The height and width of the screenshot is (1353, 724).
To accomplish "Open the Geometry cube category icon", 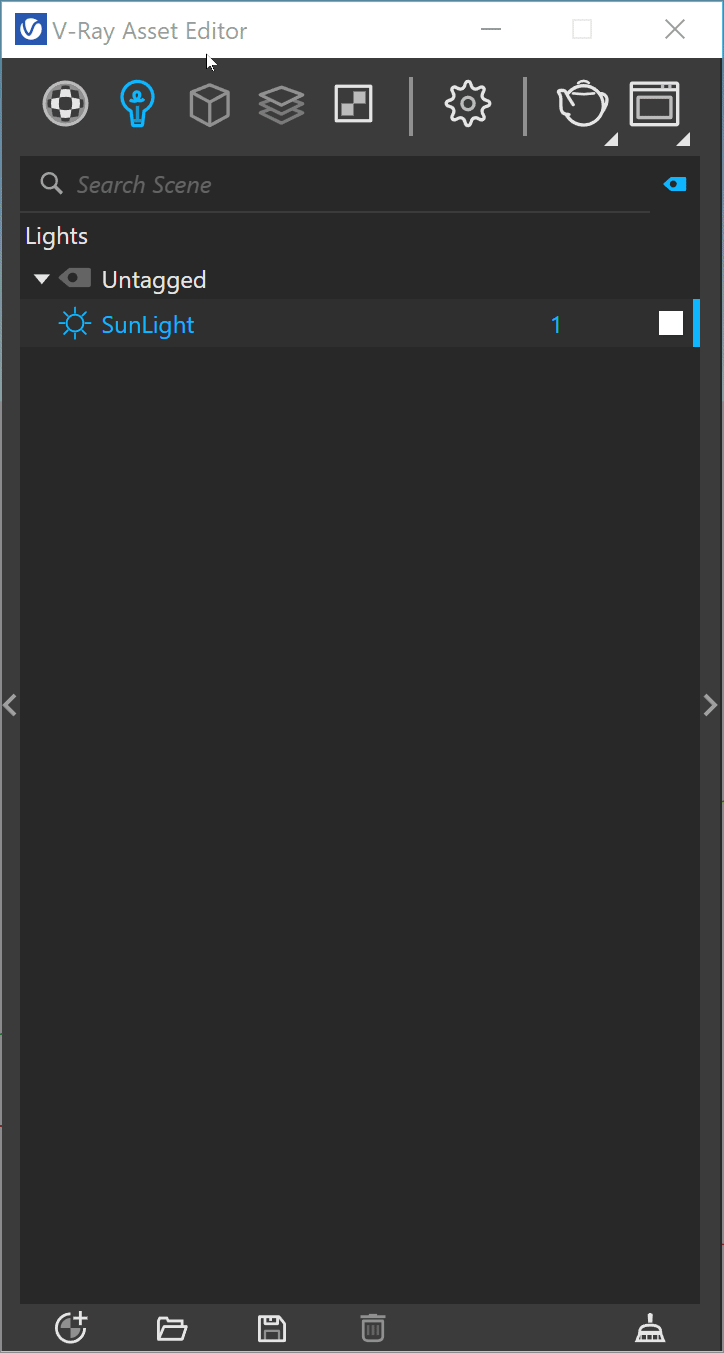I will 210,104.
